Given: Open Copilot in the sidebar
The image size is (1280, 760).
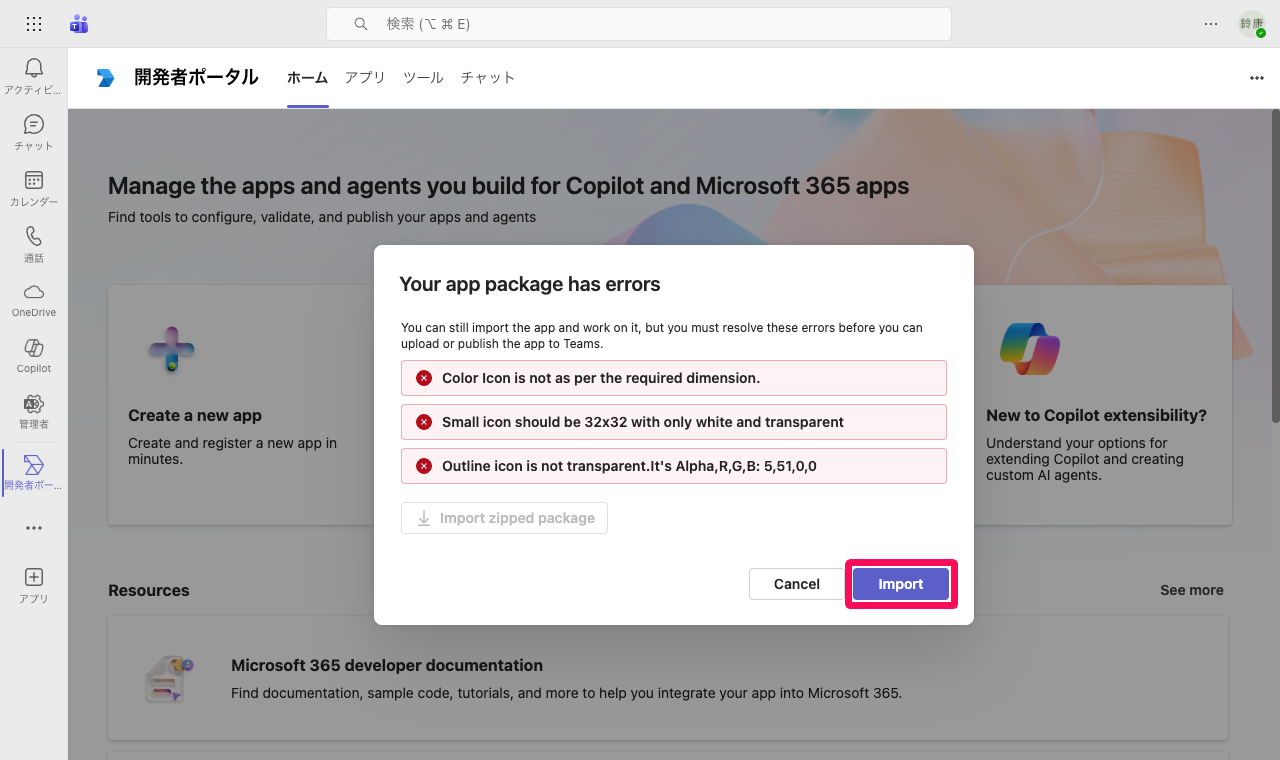Looking at the screenshot, I should pyautogui.click(x=34, y=356).
